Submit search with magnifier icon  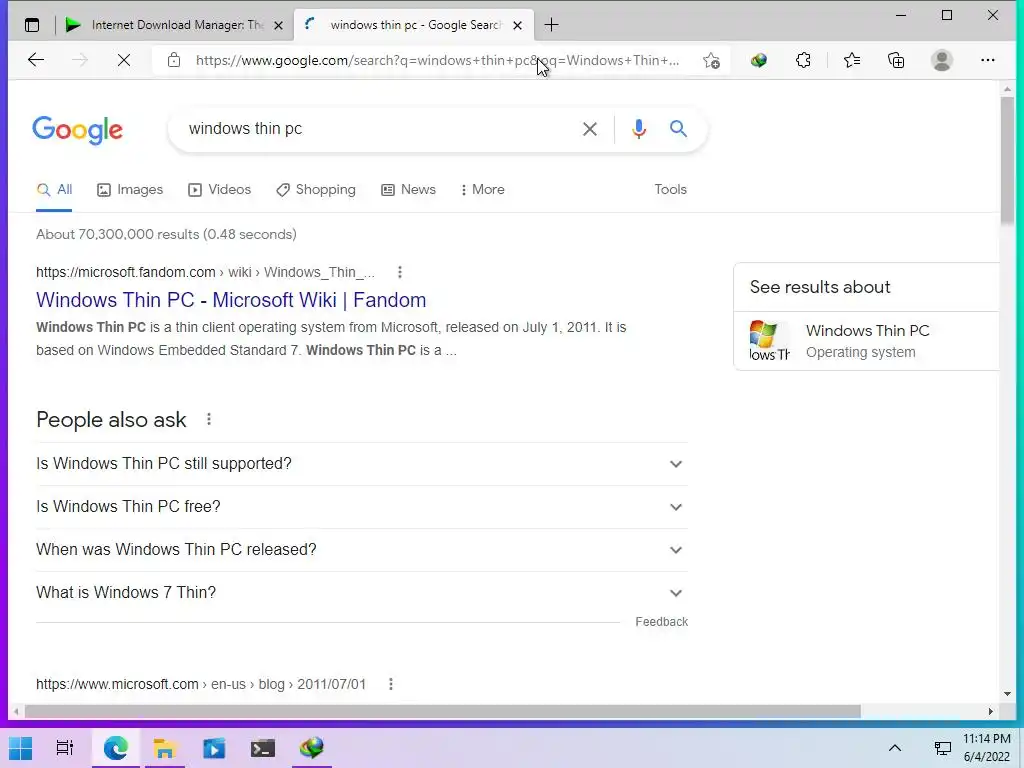tap(679, 129)
